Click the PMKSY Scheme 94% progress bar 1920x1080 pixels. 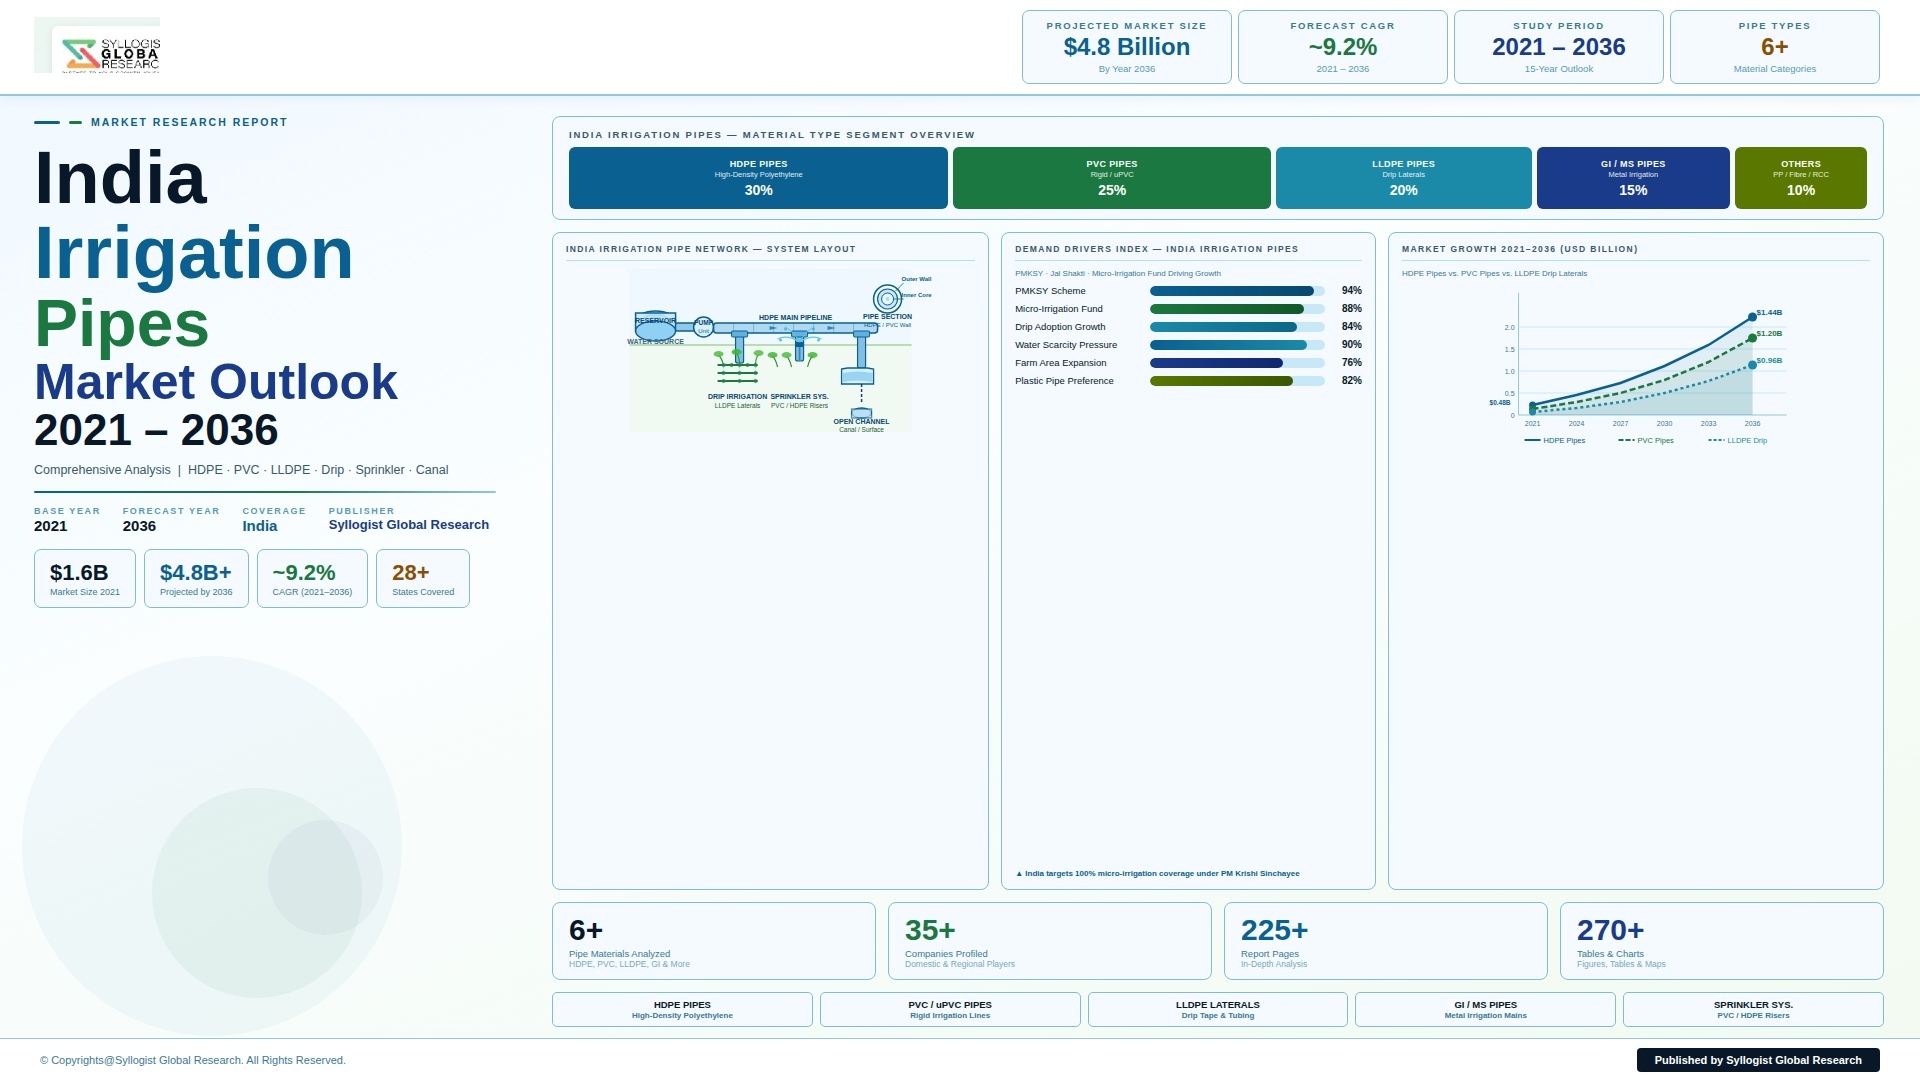coord(1237,291)
